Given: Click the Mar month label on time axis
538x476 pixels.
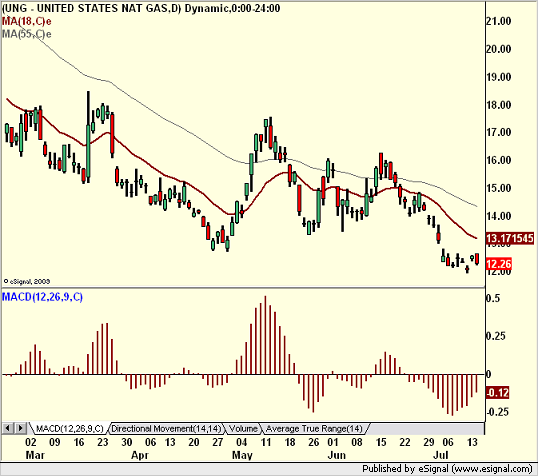Looking at the screenshot, I should (35, 455).
